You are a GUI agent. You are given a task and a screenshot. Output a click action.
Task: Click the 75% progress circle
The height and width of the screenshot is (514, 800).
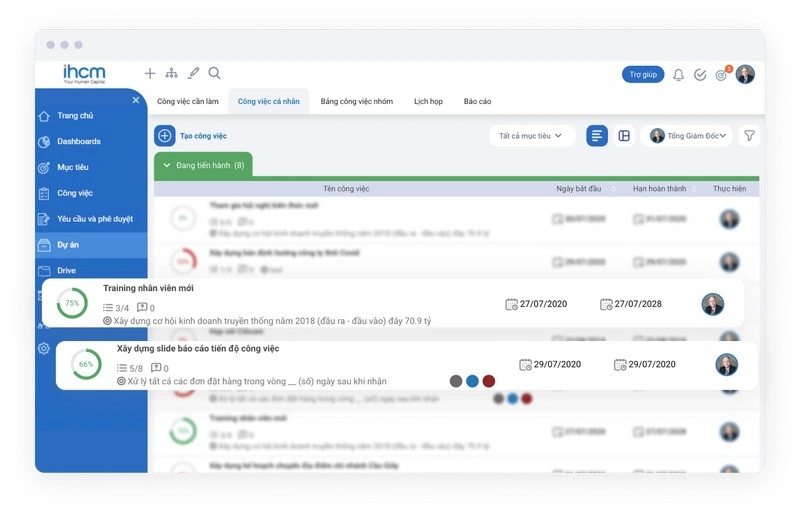coord(72,303)
